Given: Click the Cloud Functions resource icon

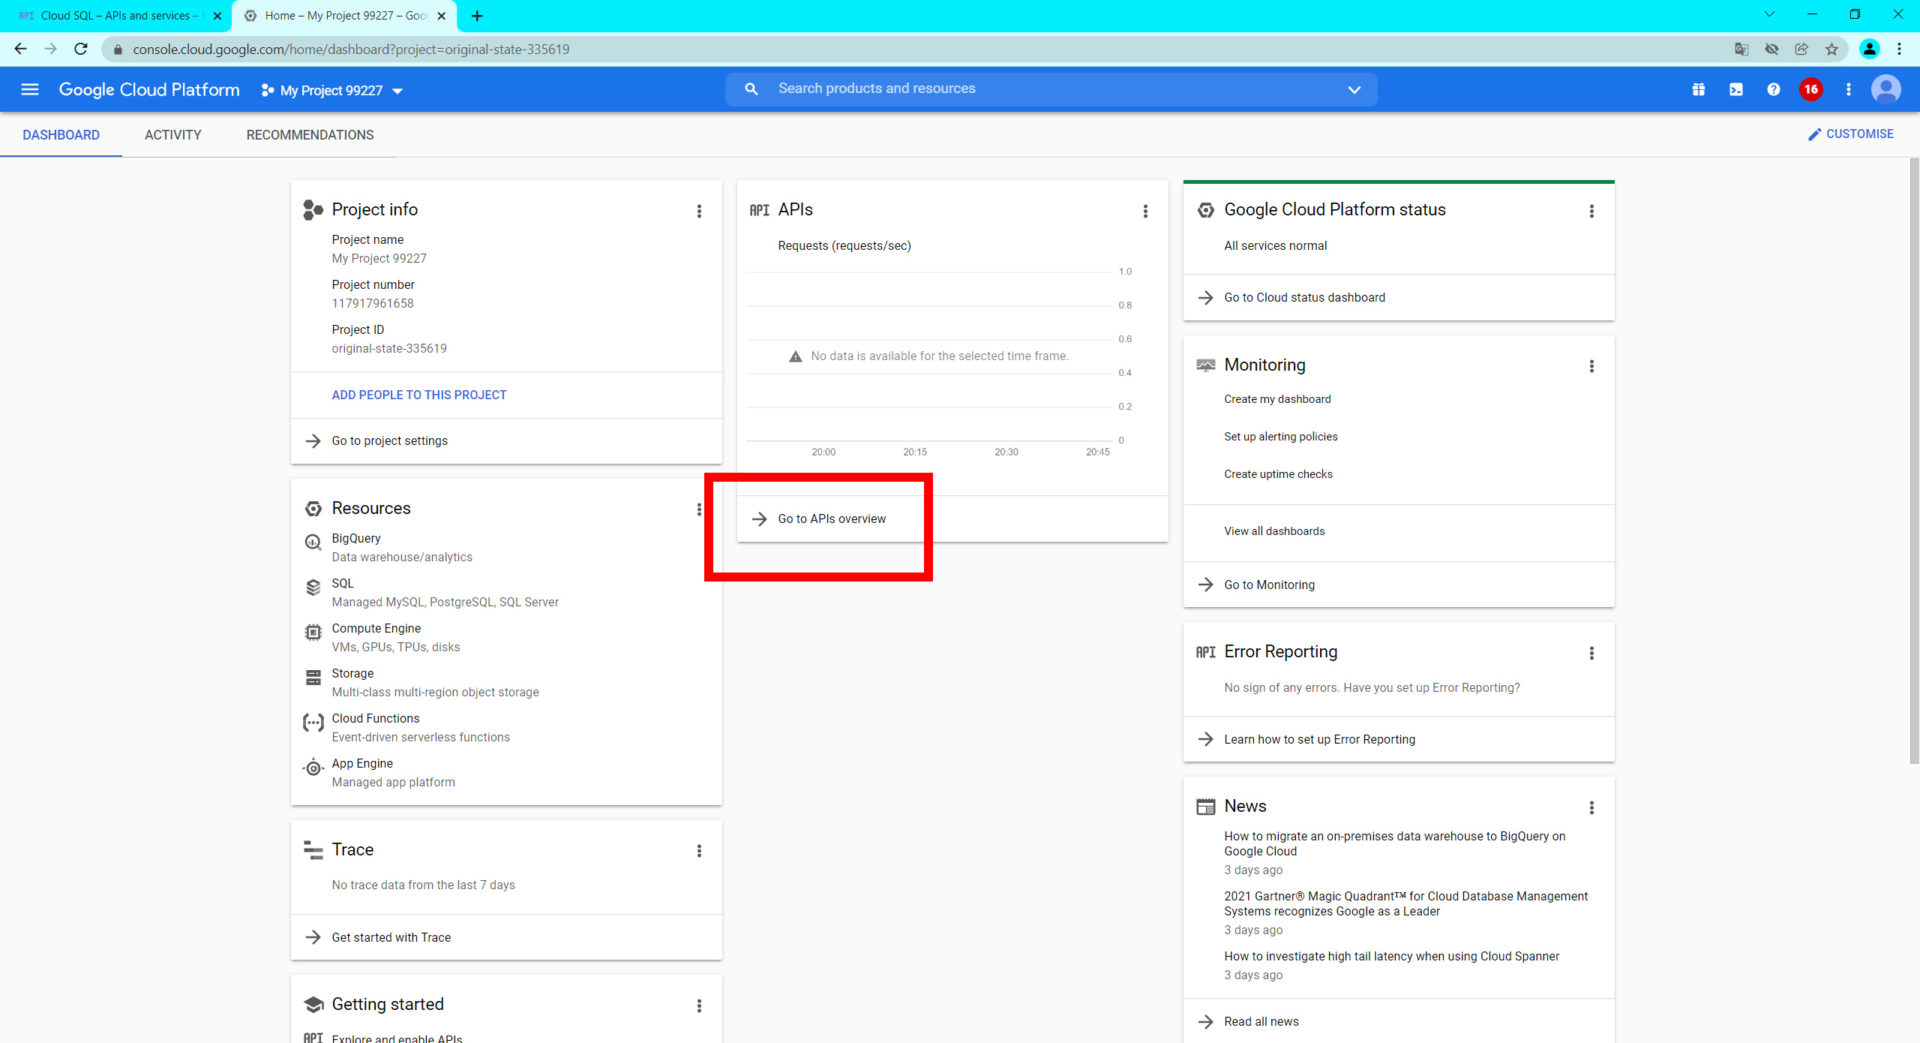Looking at the screenshot, I should (x=313, y=722).
